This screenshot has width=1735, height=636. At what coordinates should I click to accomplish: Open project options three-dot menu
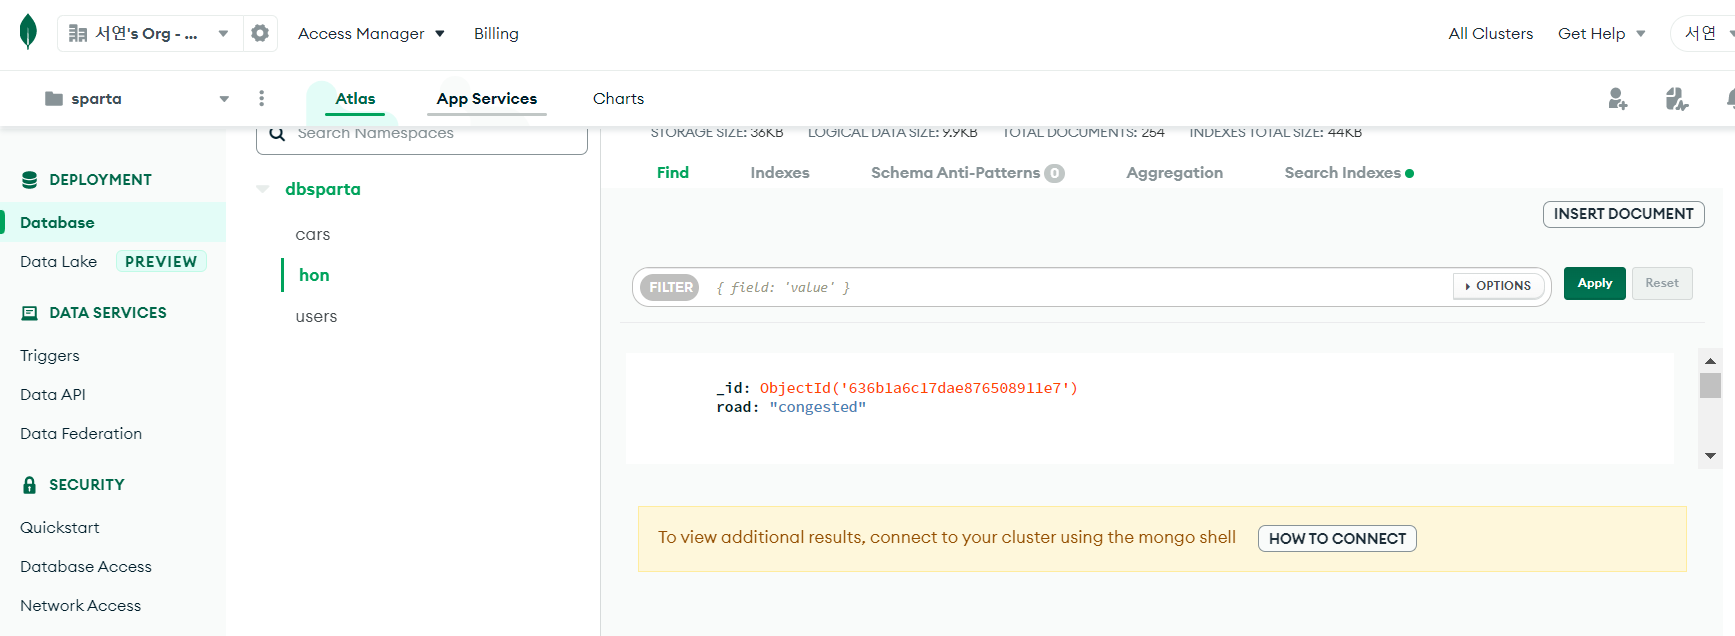point(261,98)
